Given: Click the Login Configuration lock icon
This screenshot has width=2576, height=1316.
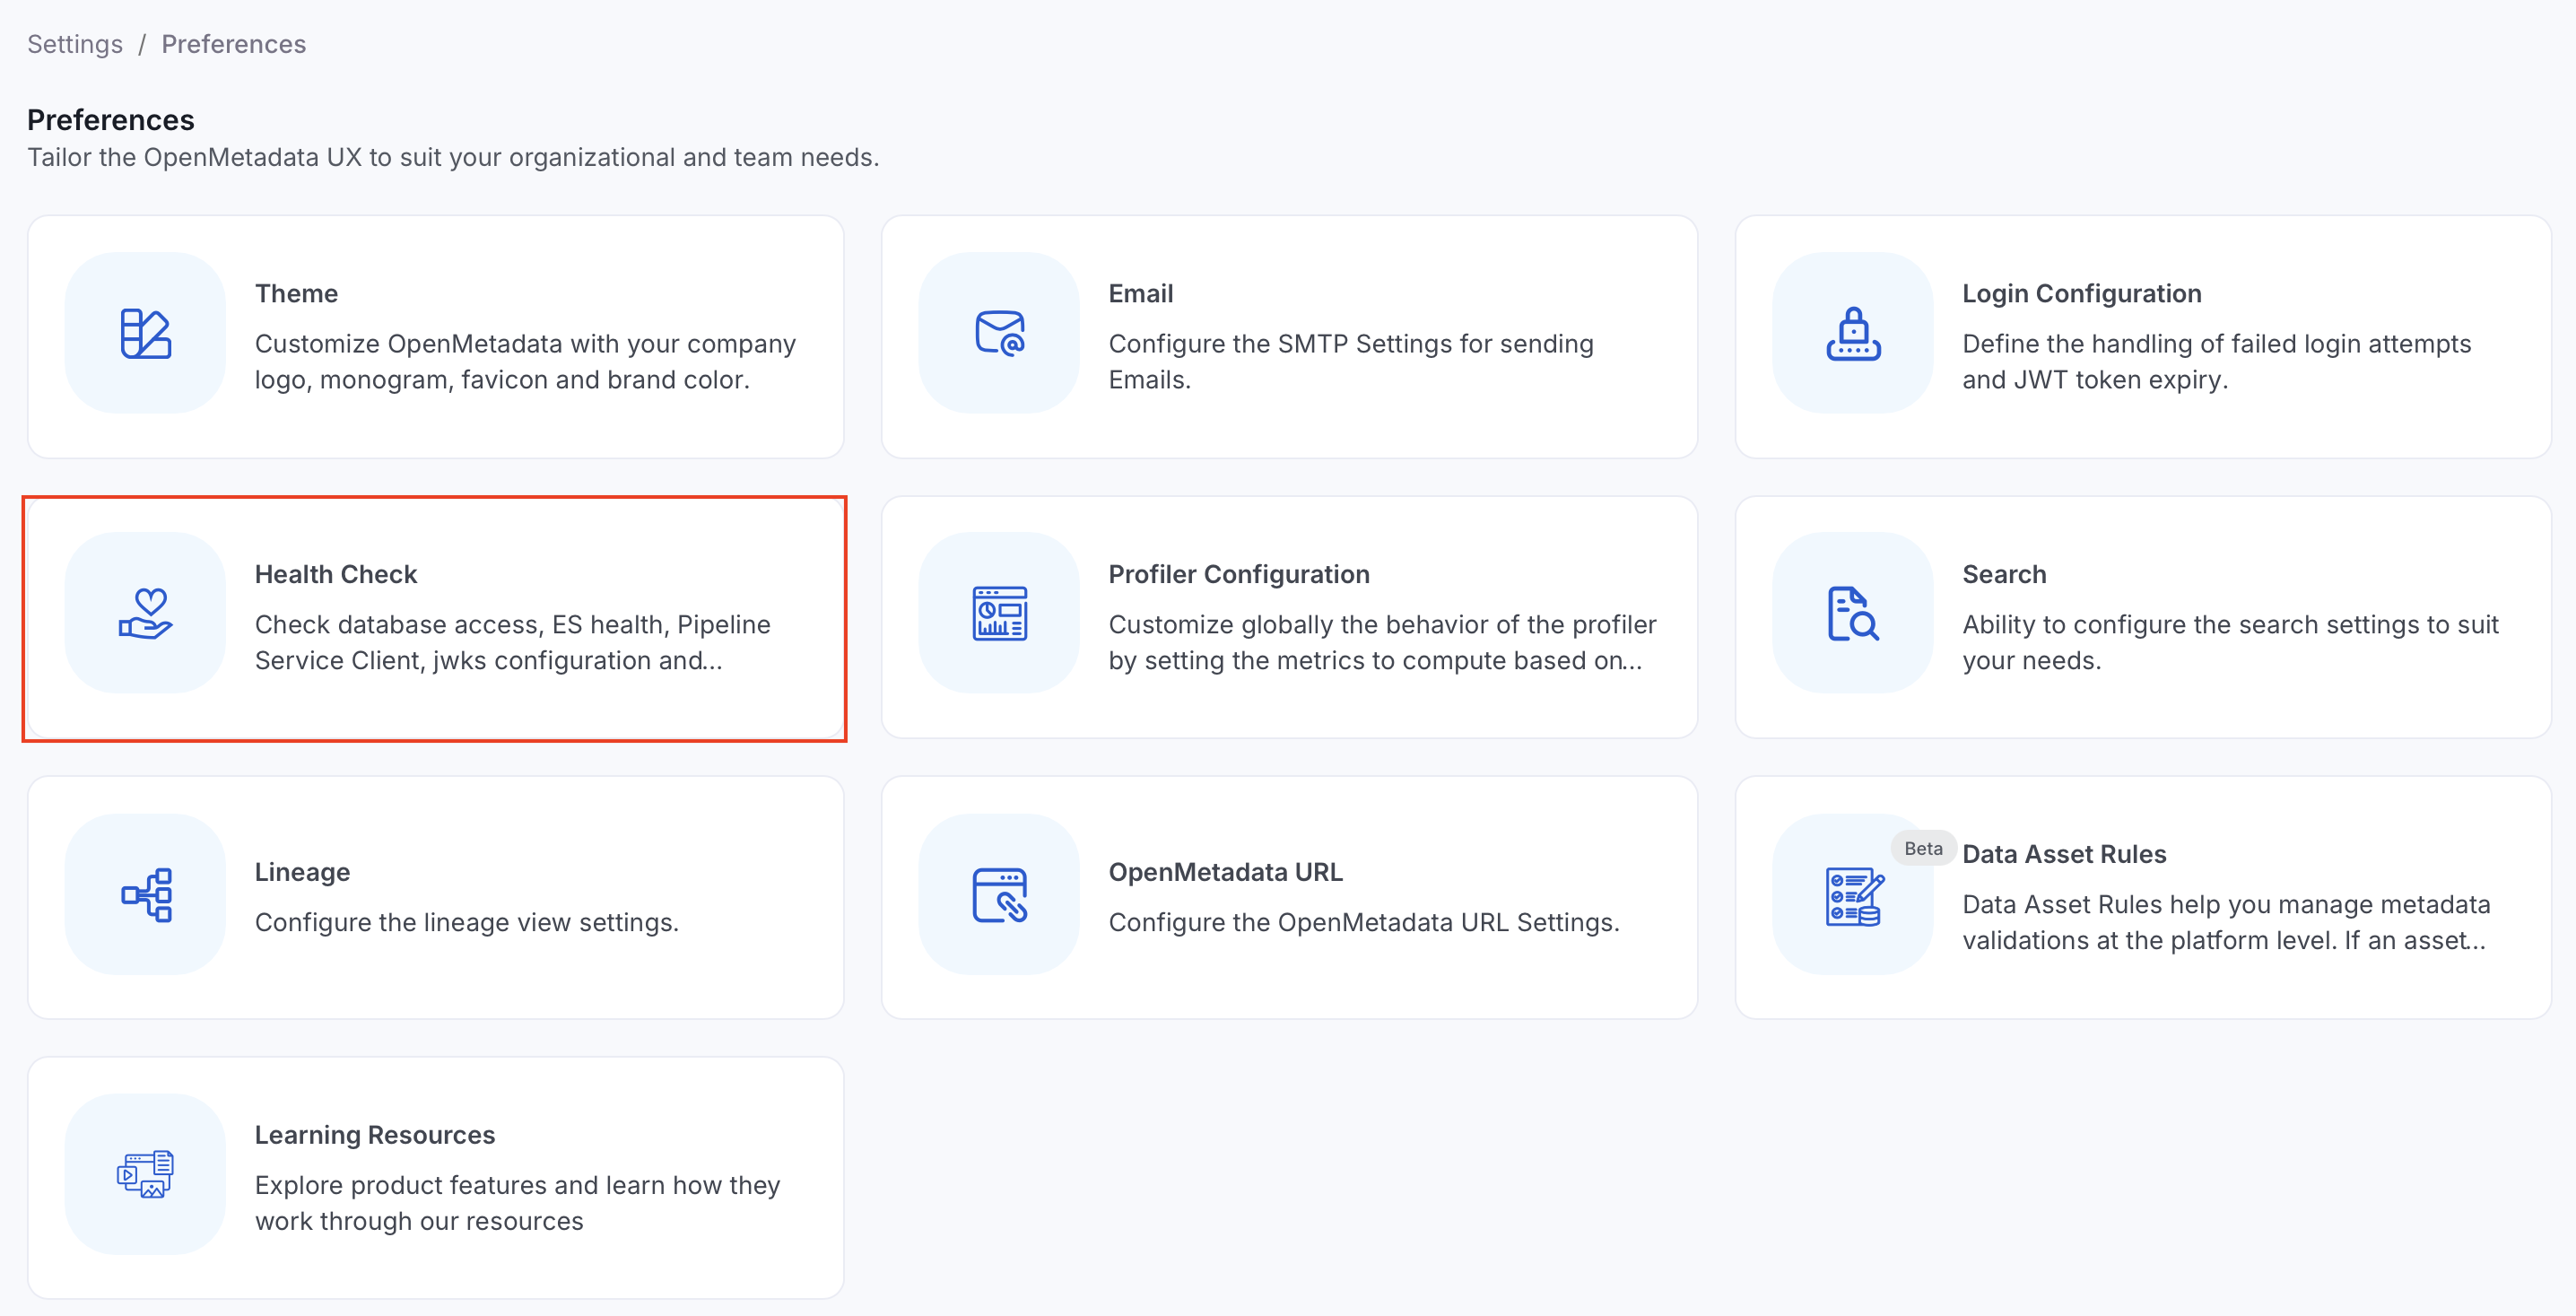Looking at the screenshot, I should [x=1853, y=333].
